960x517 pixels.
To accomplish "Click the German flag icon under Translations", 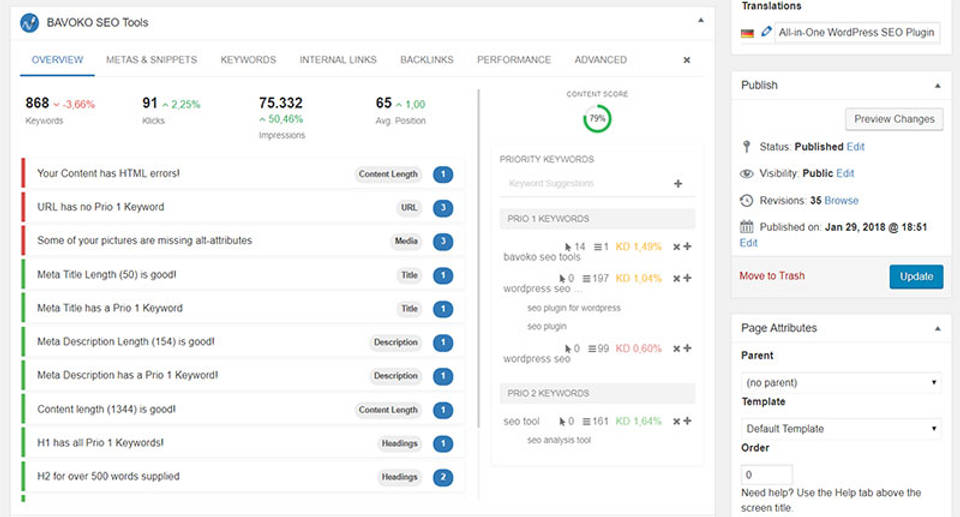I will point(748,32).
